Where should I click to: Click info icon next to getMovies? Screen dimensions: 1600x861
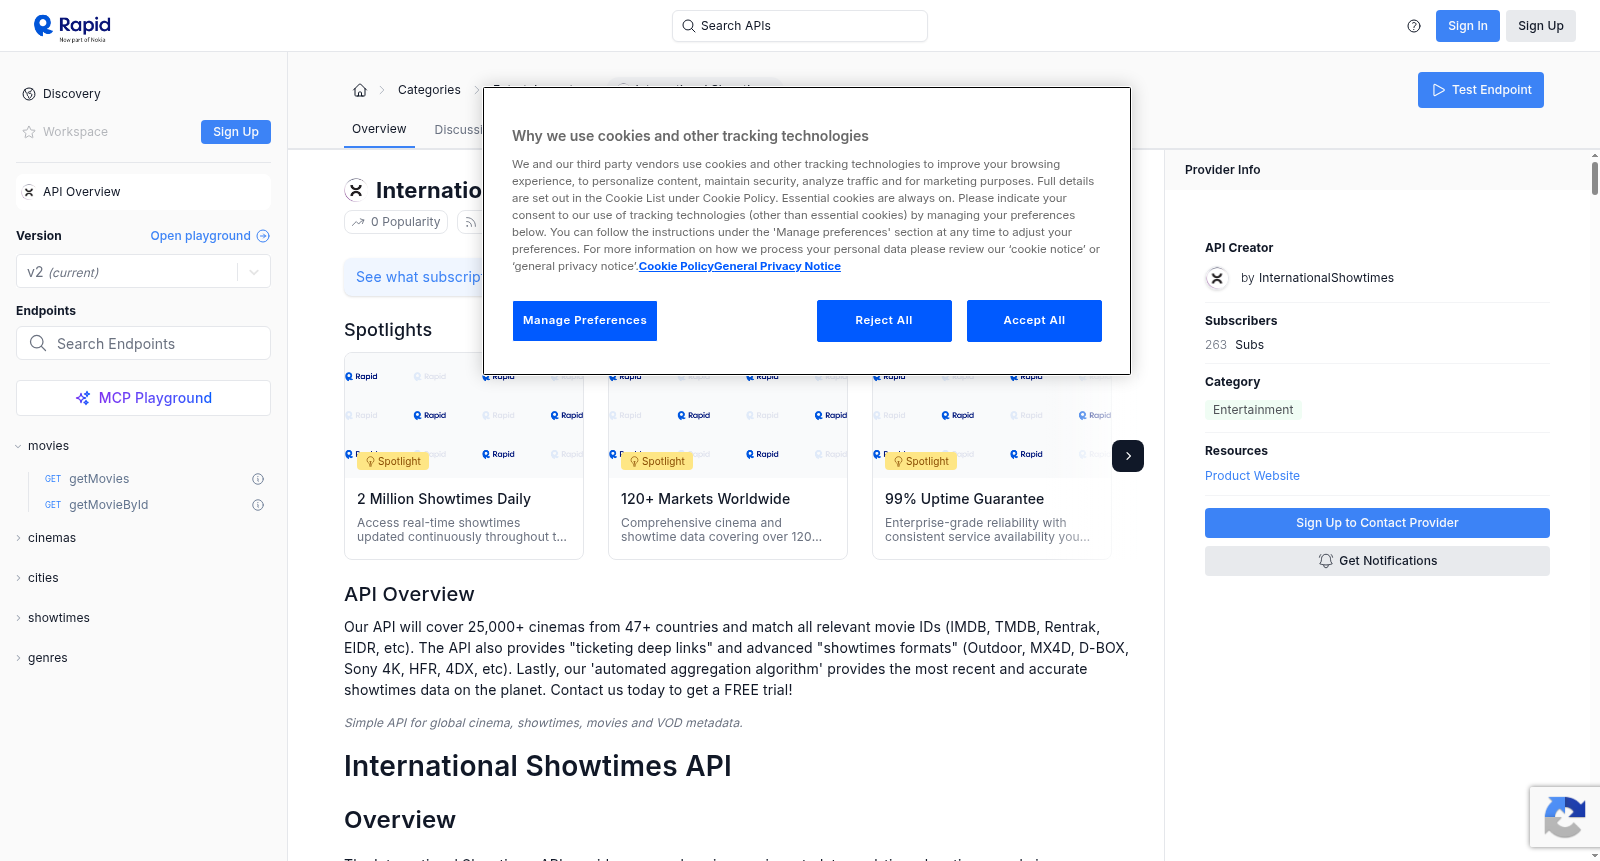(x=258, y=479)
